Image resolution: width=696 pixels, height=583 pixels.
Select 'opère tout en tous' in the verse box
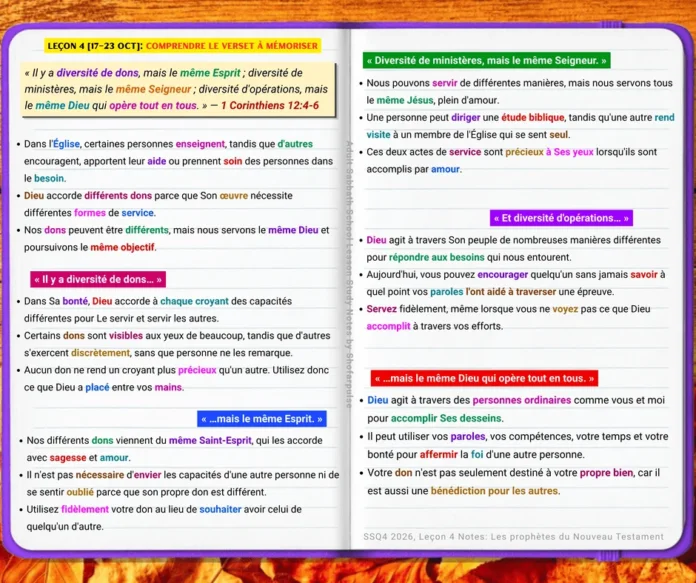tap(153, 105)
